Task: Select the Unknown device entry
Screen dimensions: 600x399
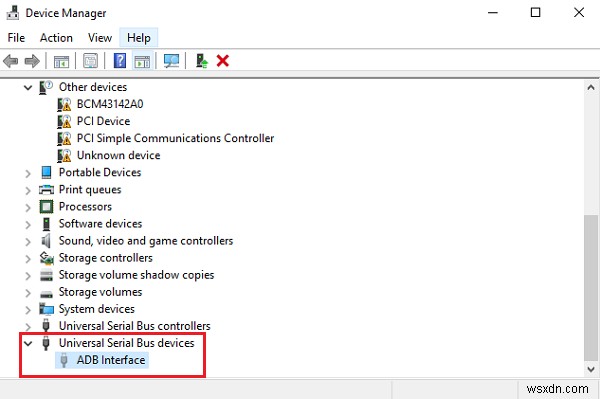Action: tap(118, 155)
